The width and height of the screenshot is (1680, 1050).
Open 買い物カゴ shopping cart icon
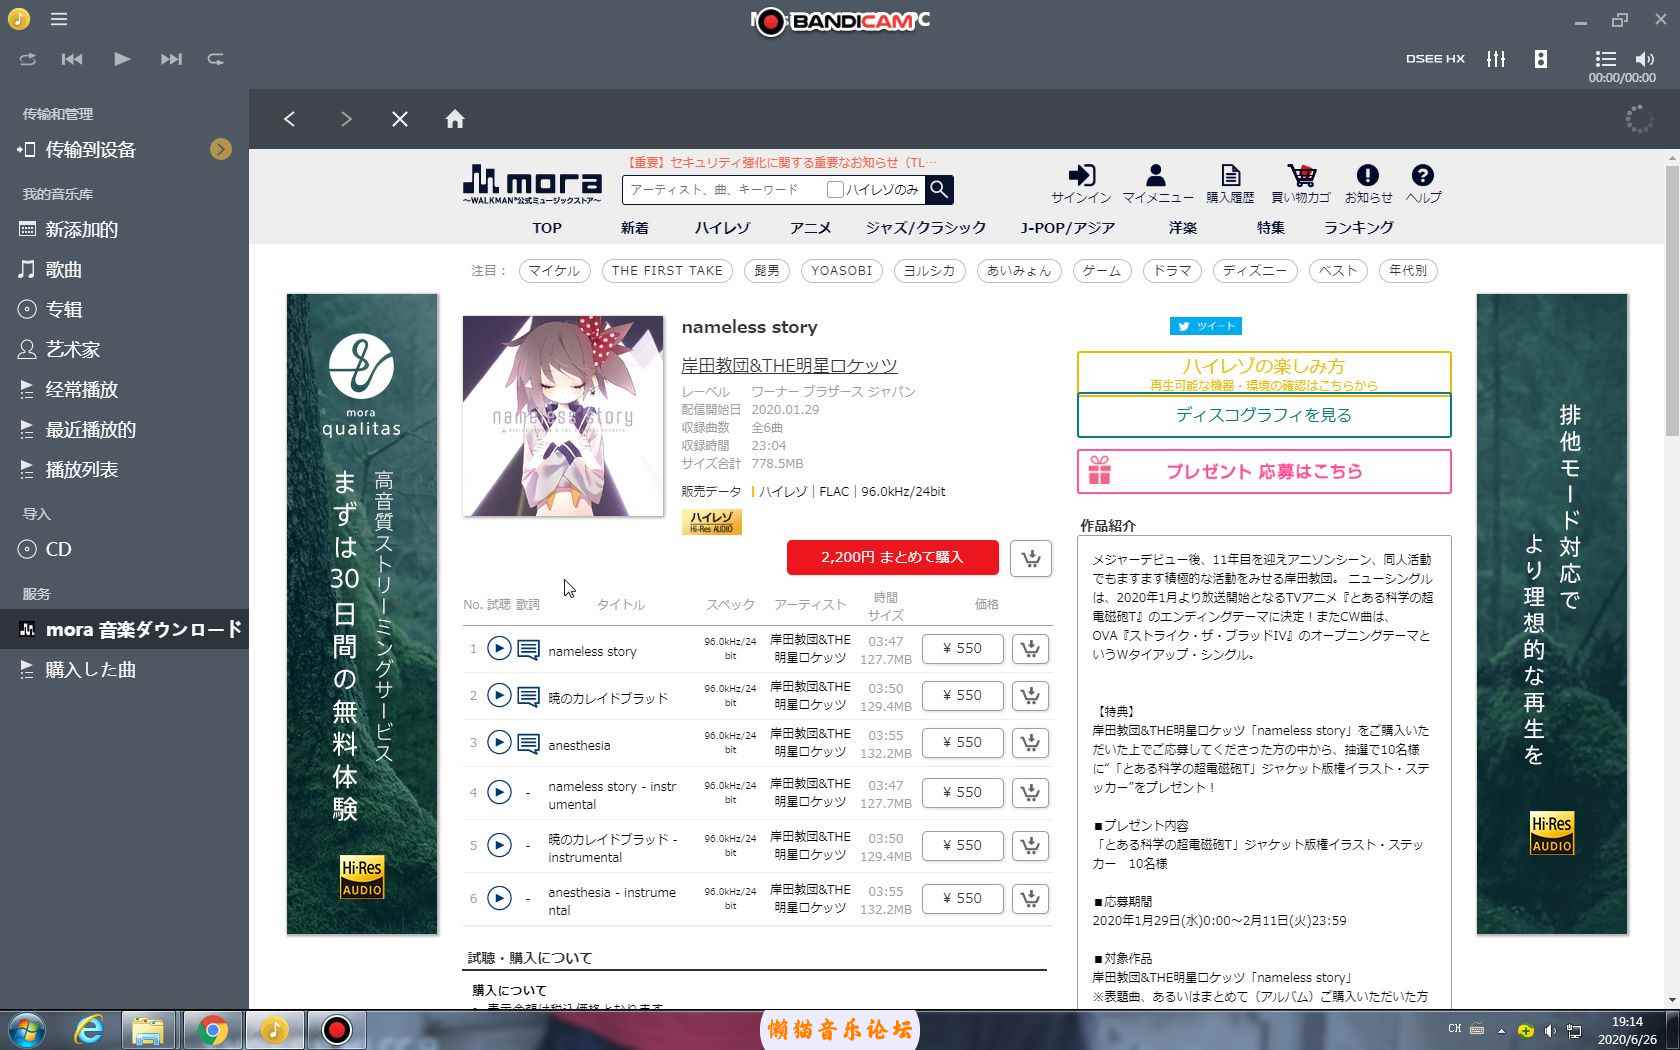pos(1301,184)
